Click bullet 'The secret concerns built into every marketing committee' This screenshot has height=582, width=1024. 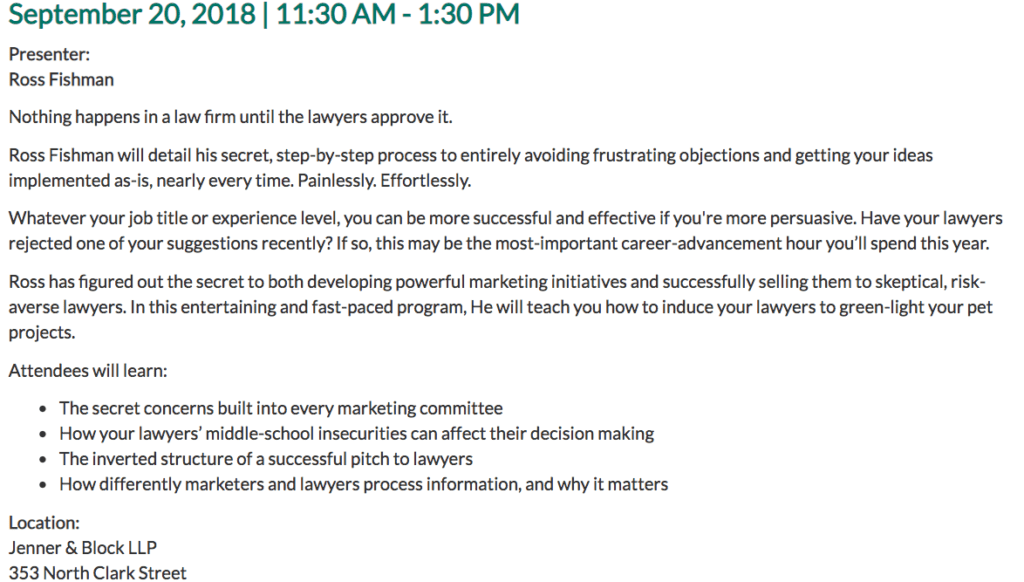click(x=281, y=408)
